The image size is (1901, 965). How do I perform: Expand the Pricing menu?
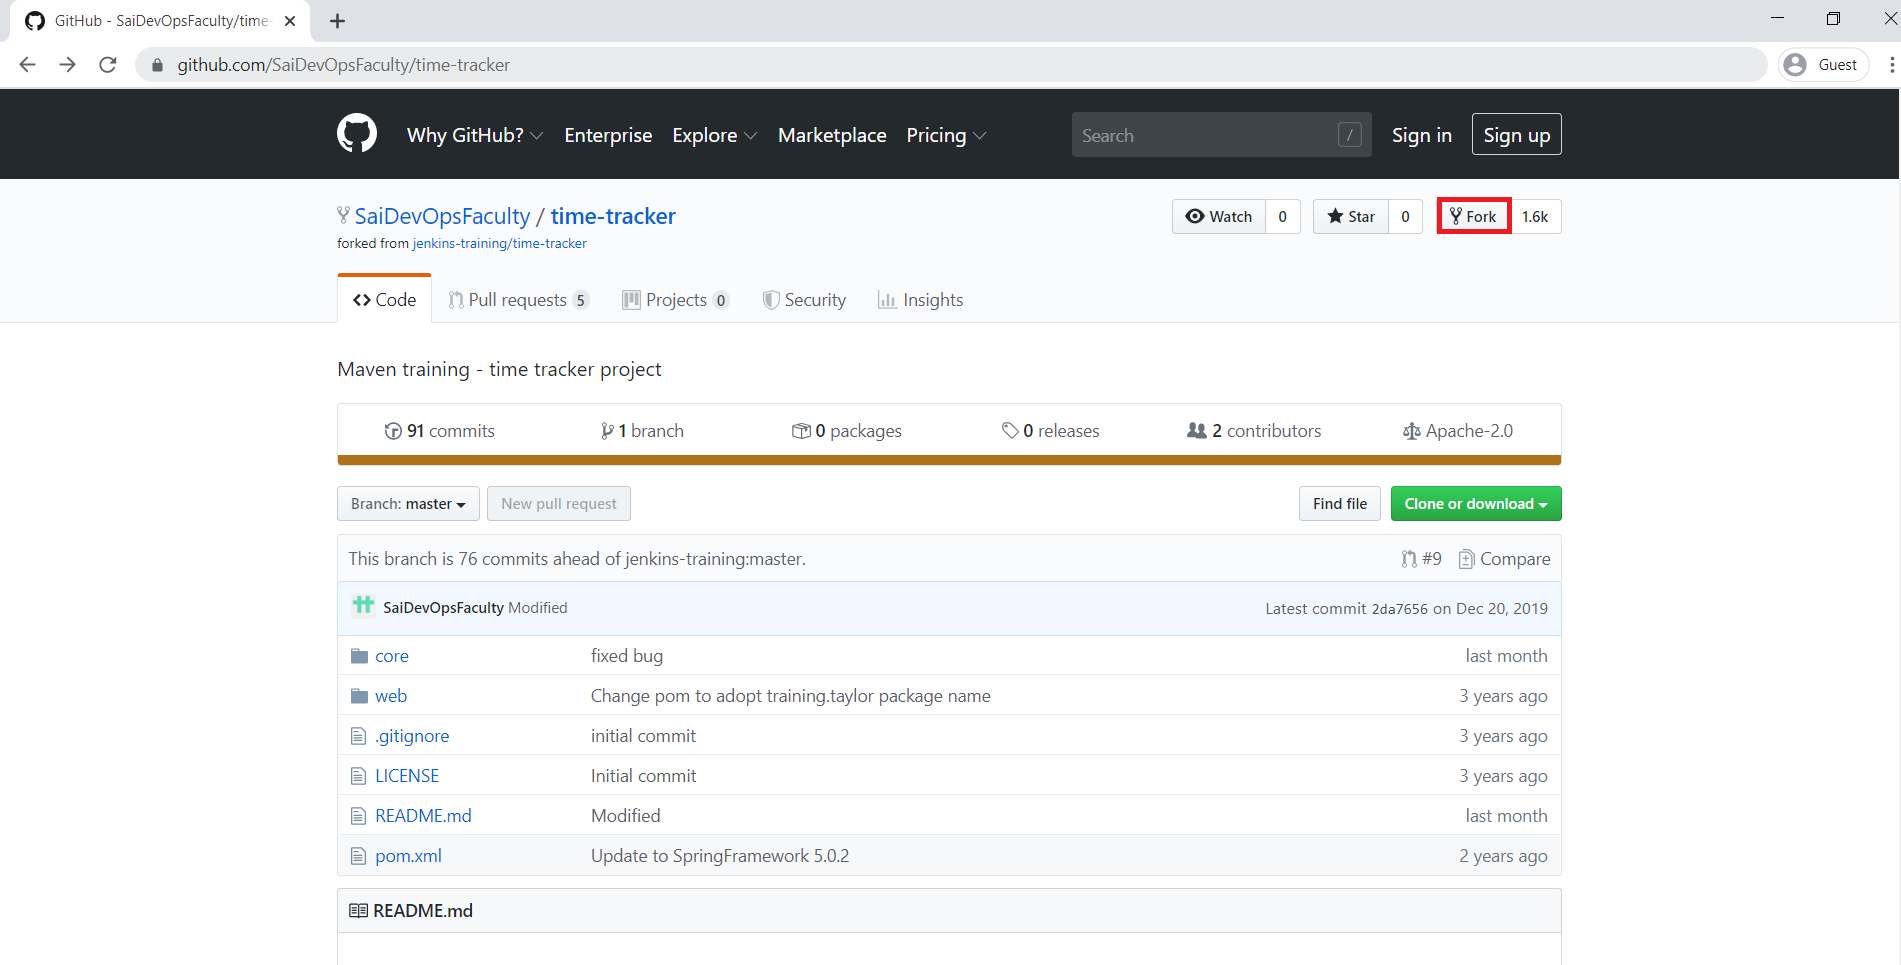coord(946,135)
